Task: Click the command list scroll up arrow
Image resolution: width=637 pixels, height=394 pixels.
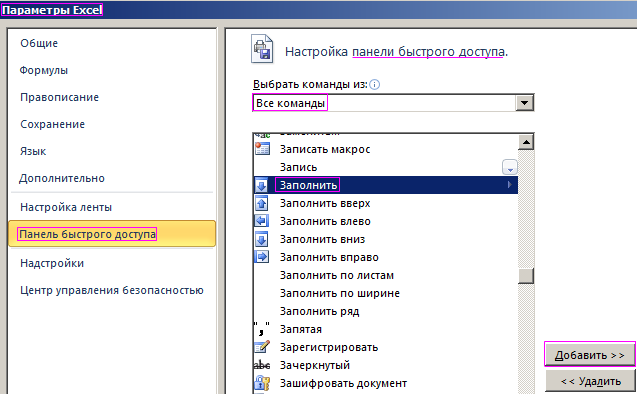Action: point(526,142)
